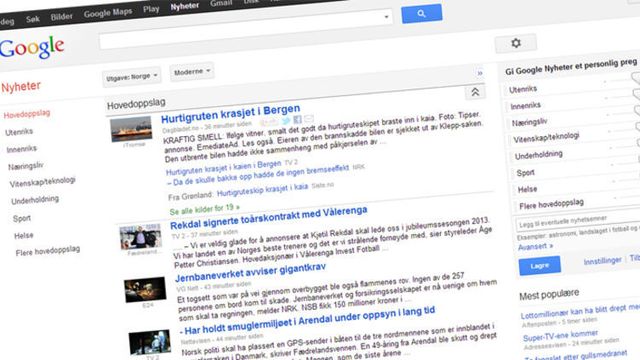Select Helse in the left sidebar

tap(24, 236)
